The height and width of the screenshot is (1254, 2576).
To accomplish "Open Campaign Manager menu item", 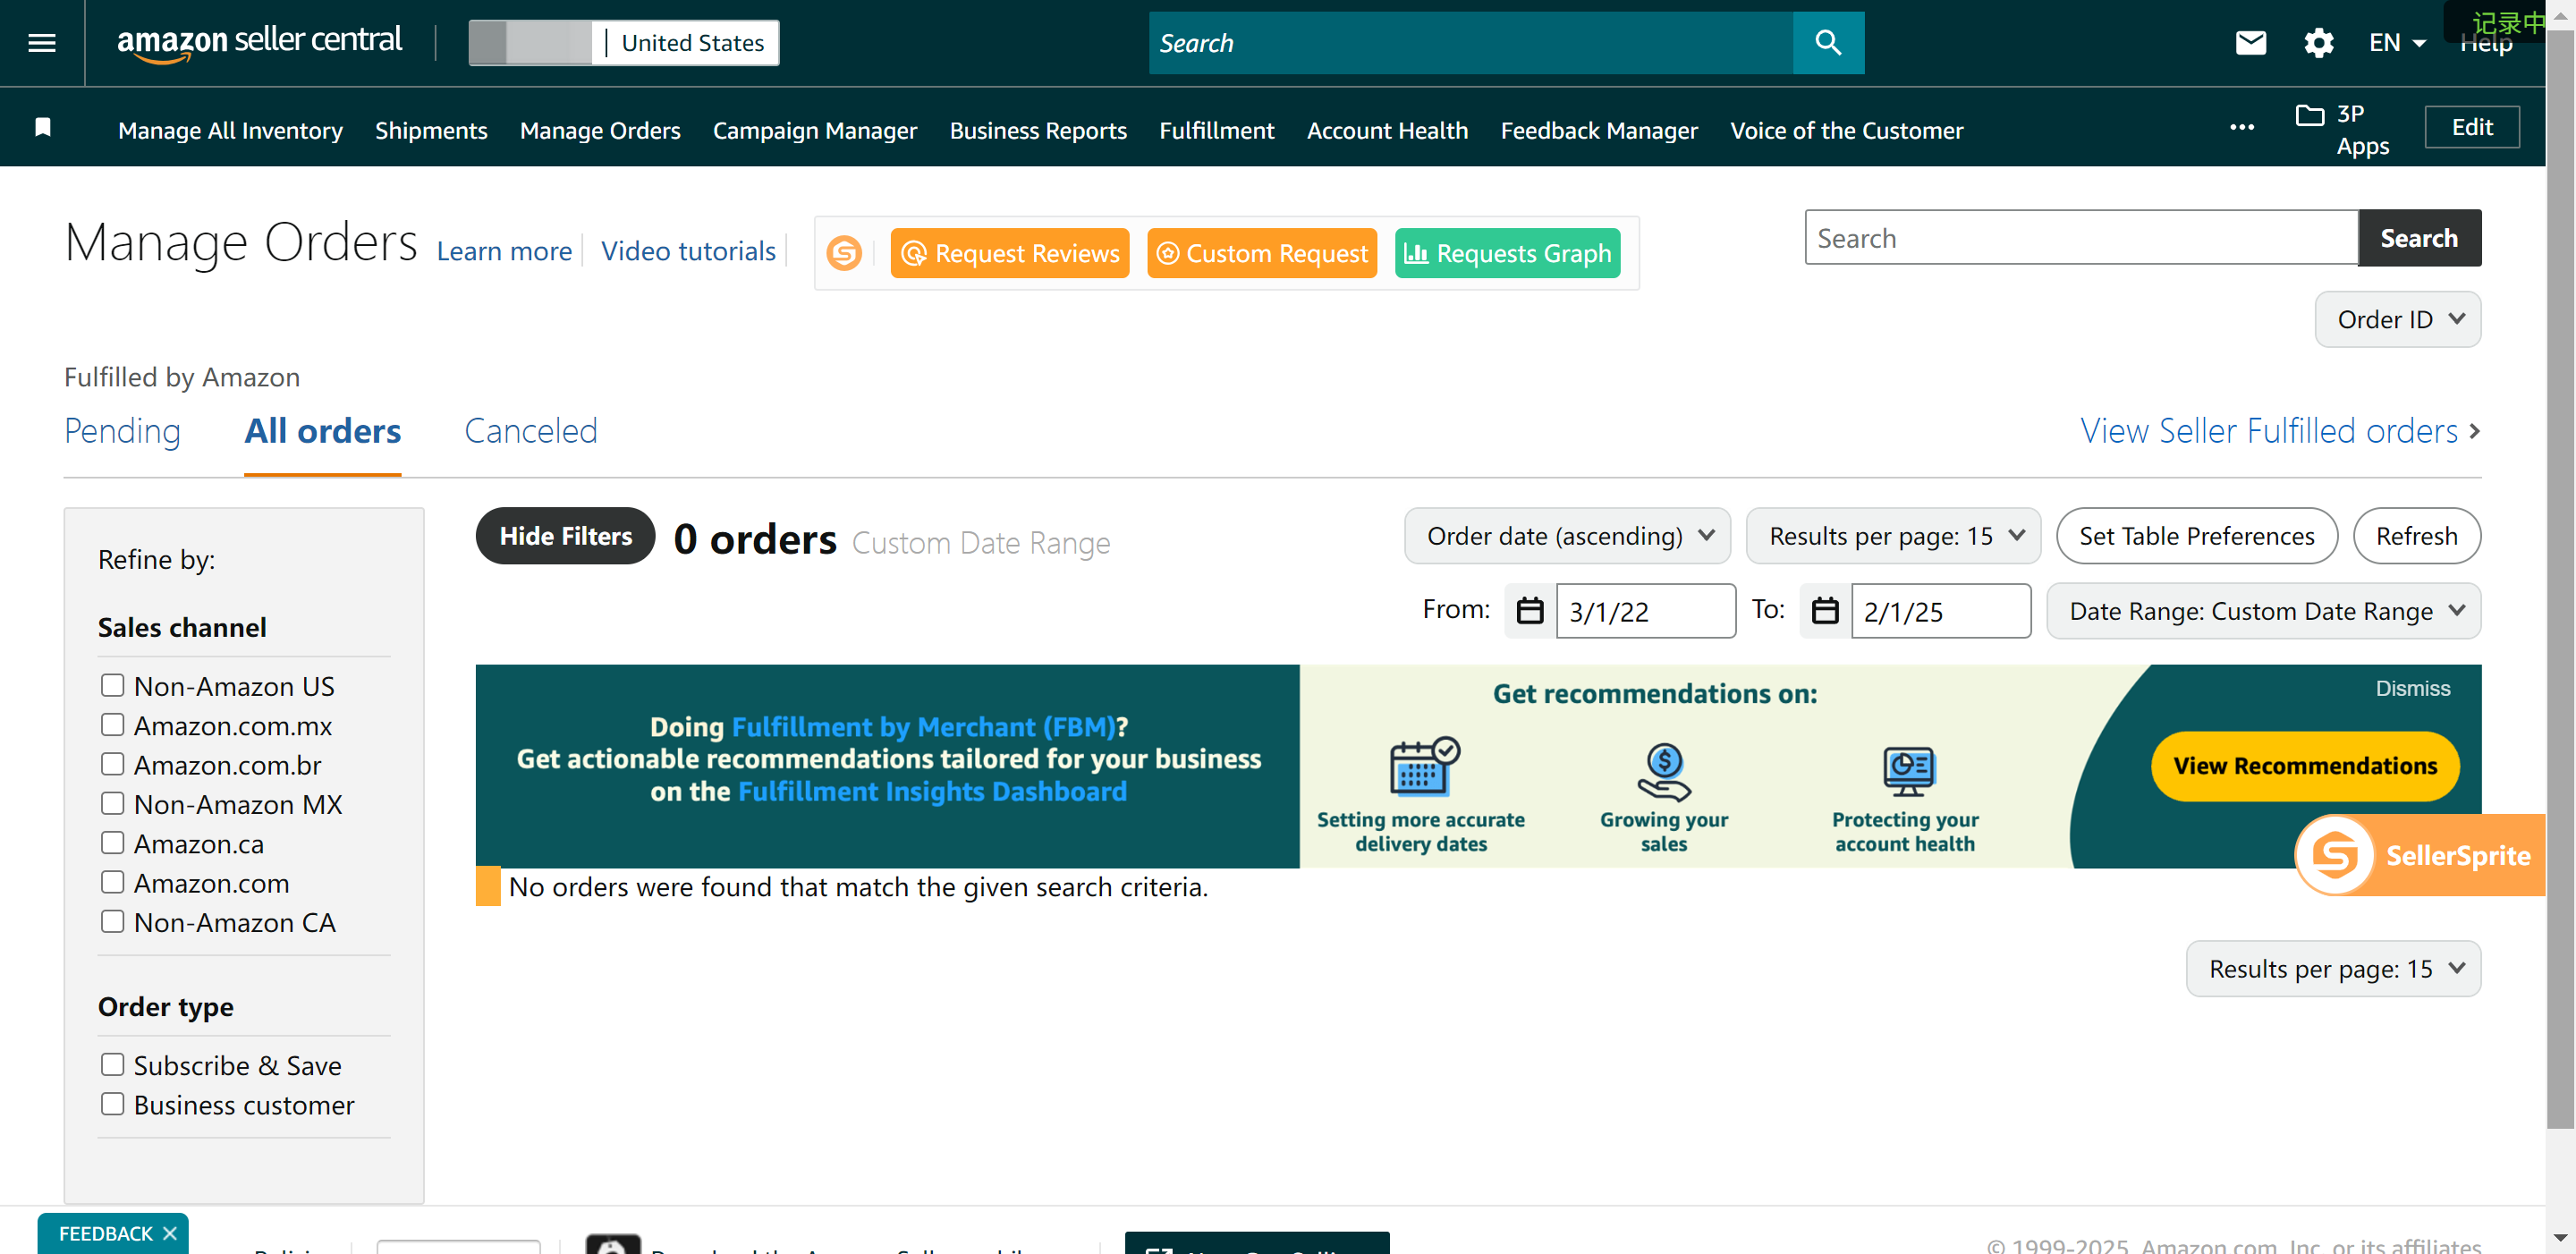I will 814,131.
